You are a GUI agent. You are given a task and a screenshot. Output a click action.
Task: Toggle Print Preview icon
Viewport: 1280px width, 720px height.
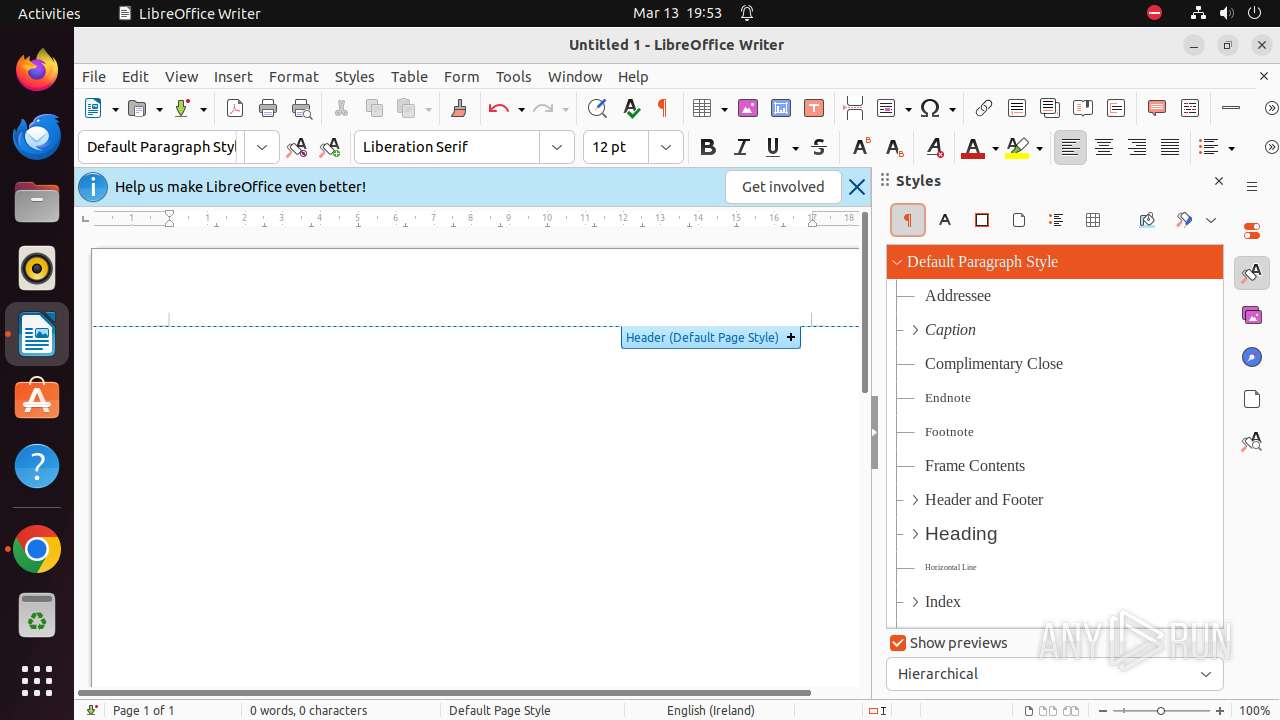coord(301,108)
